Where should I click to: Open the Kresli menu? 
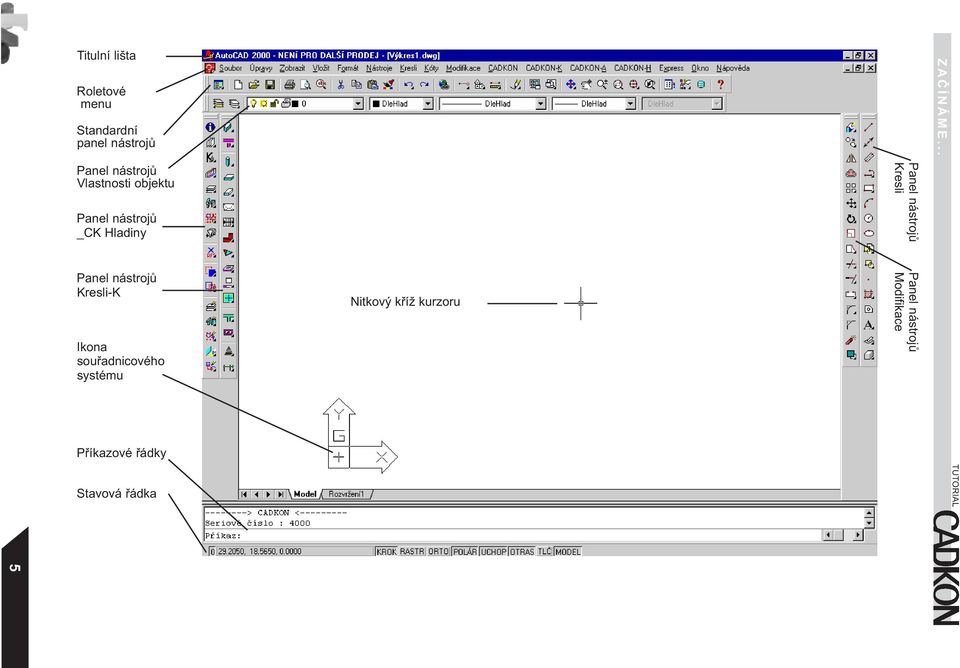408,69
